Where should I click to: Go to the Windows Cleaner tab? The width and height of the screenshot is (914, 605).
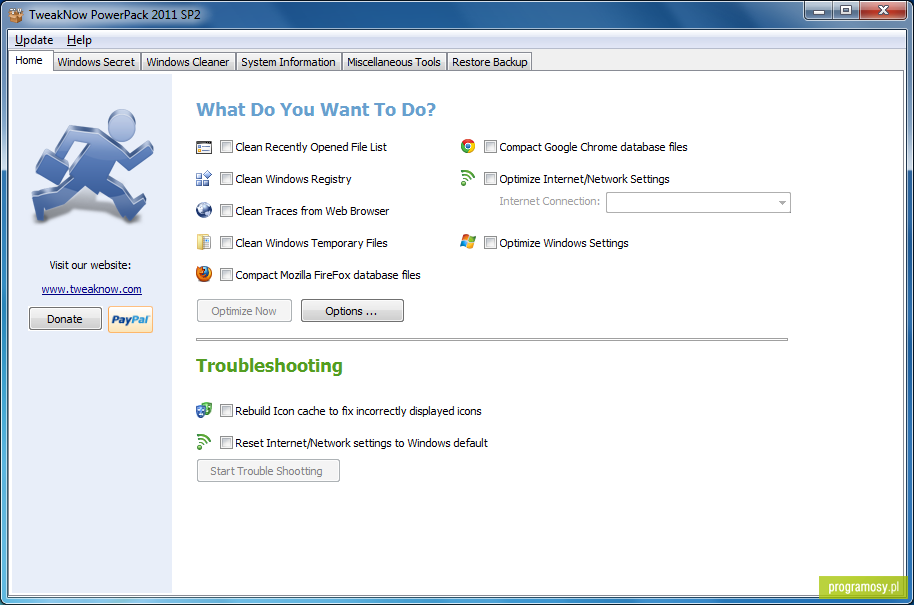188,62
